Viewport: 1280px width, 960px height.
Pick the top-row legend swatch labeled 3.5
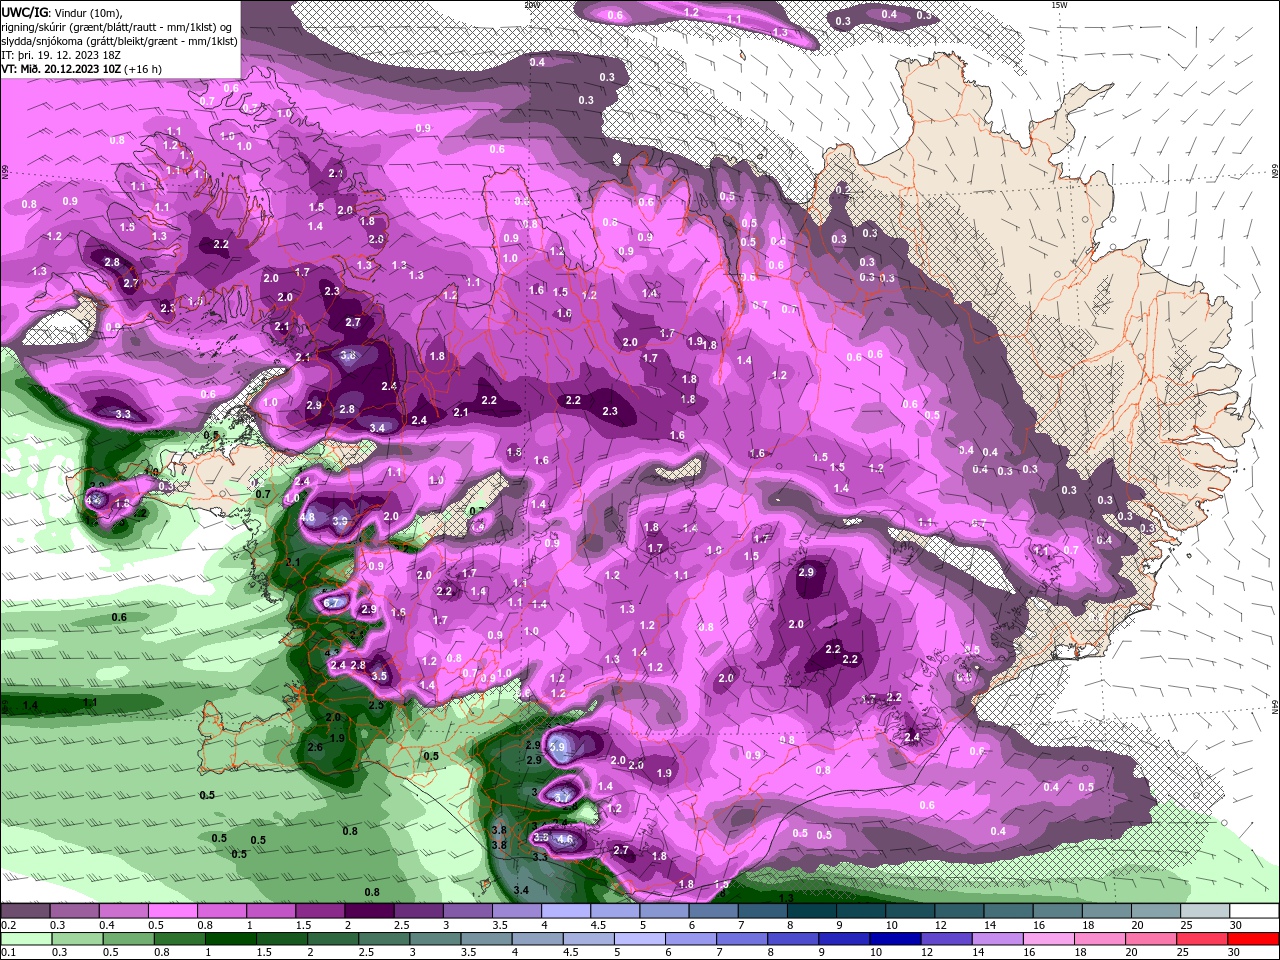pyautogui.click(x=516, y=911)
